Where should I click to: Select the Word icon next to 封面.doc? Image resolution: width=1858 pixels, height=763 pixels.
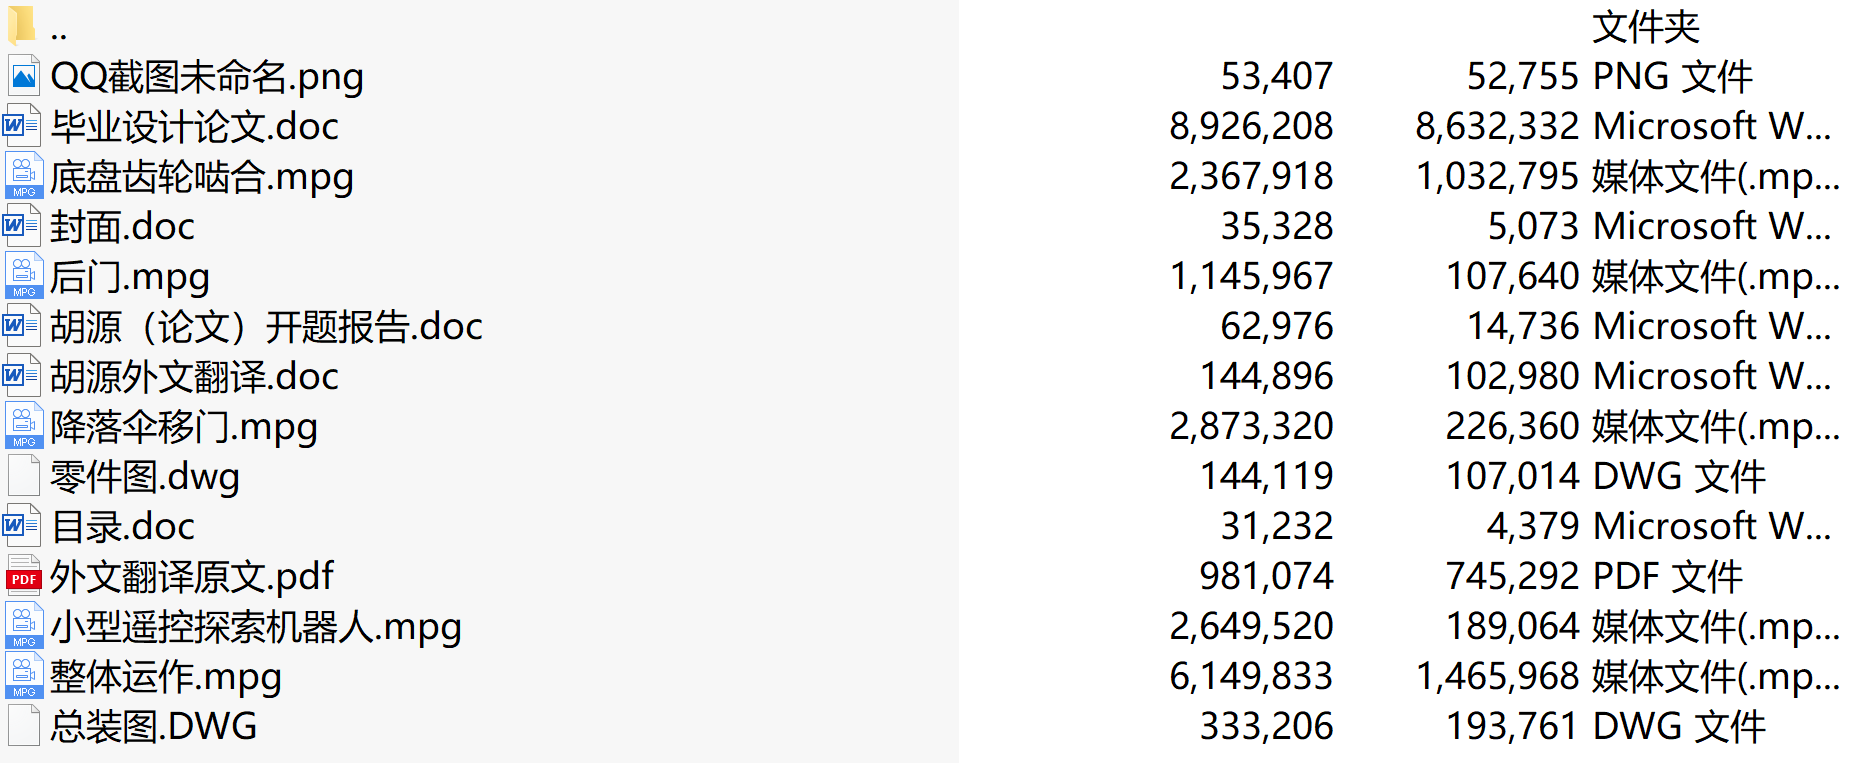23,226
